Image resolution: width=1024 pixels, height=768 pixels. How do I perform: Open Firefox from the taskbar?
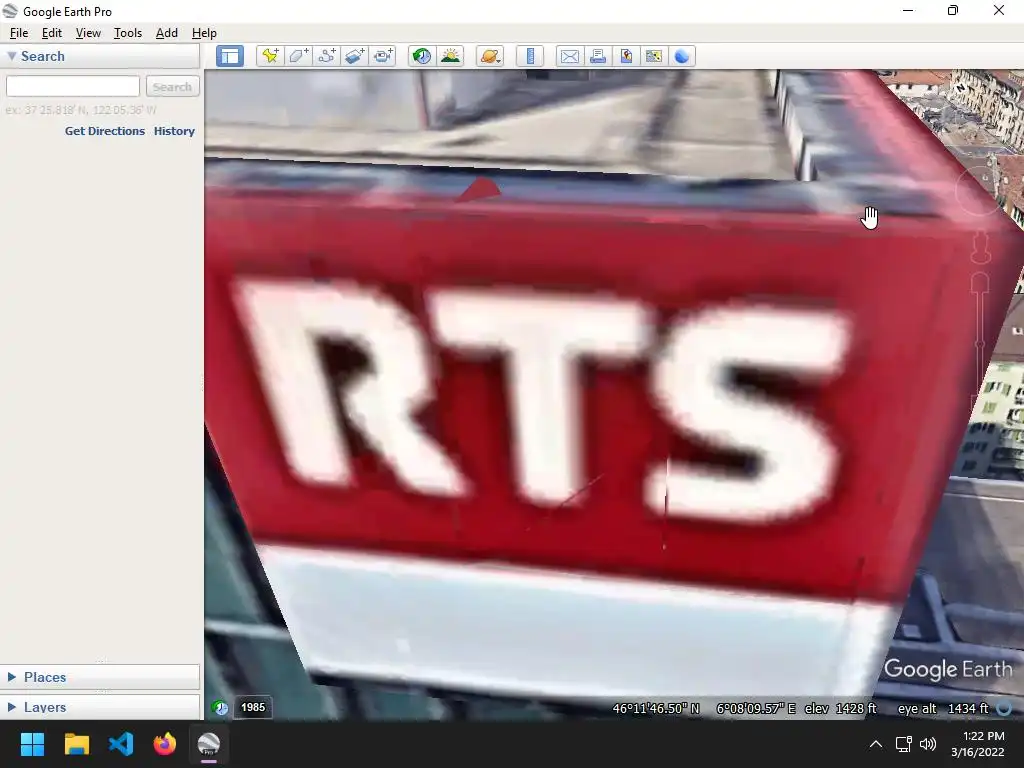(x=165, y=744)
